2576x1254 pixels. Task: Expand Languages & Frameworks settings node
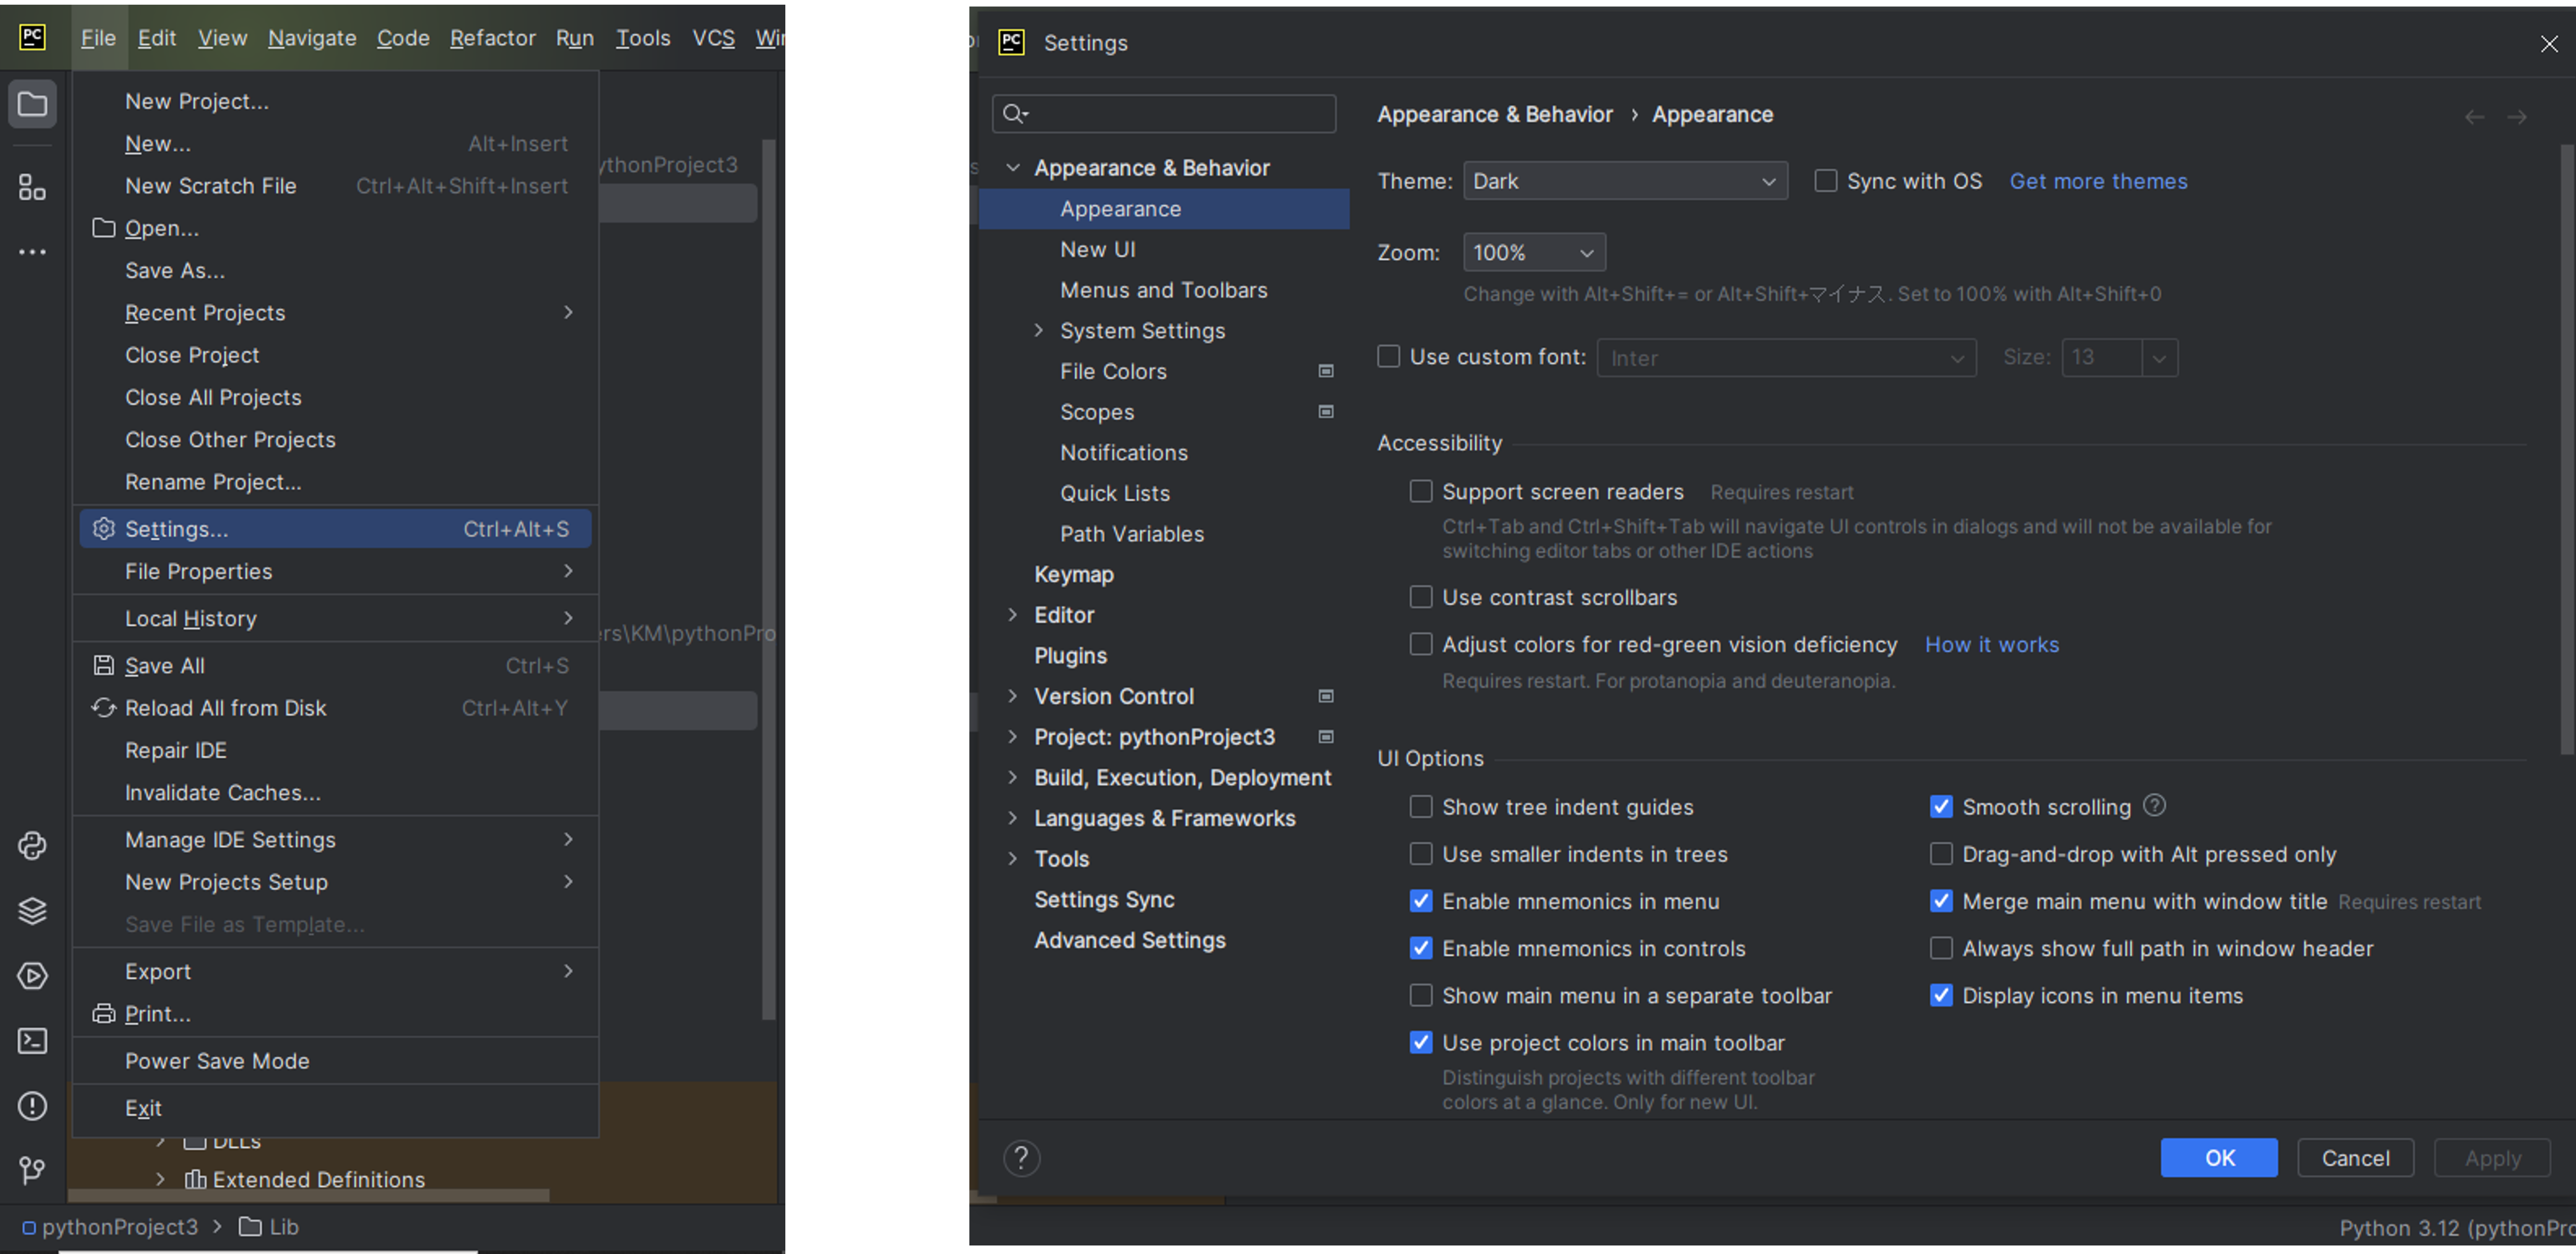pos(1013,818)
